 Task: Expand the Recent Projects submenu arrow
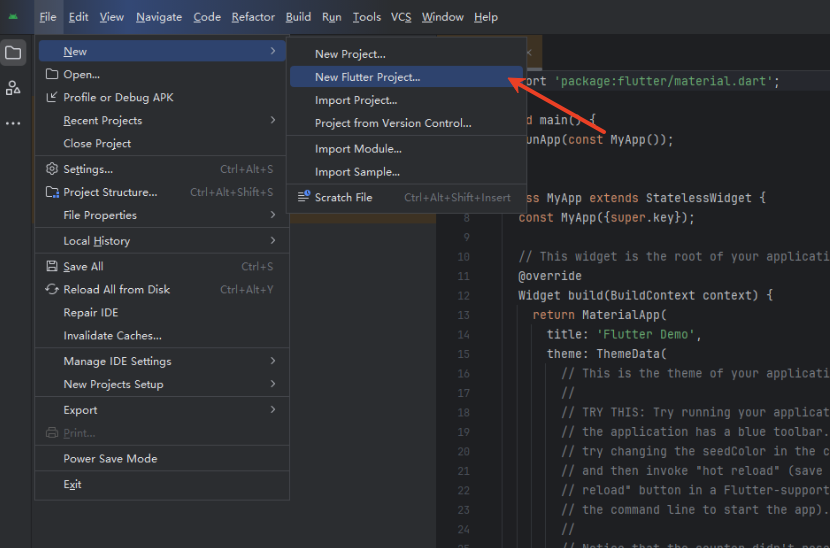[x=273, y=120]
